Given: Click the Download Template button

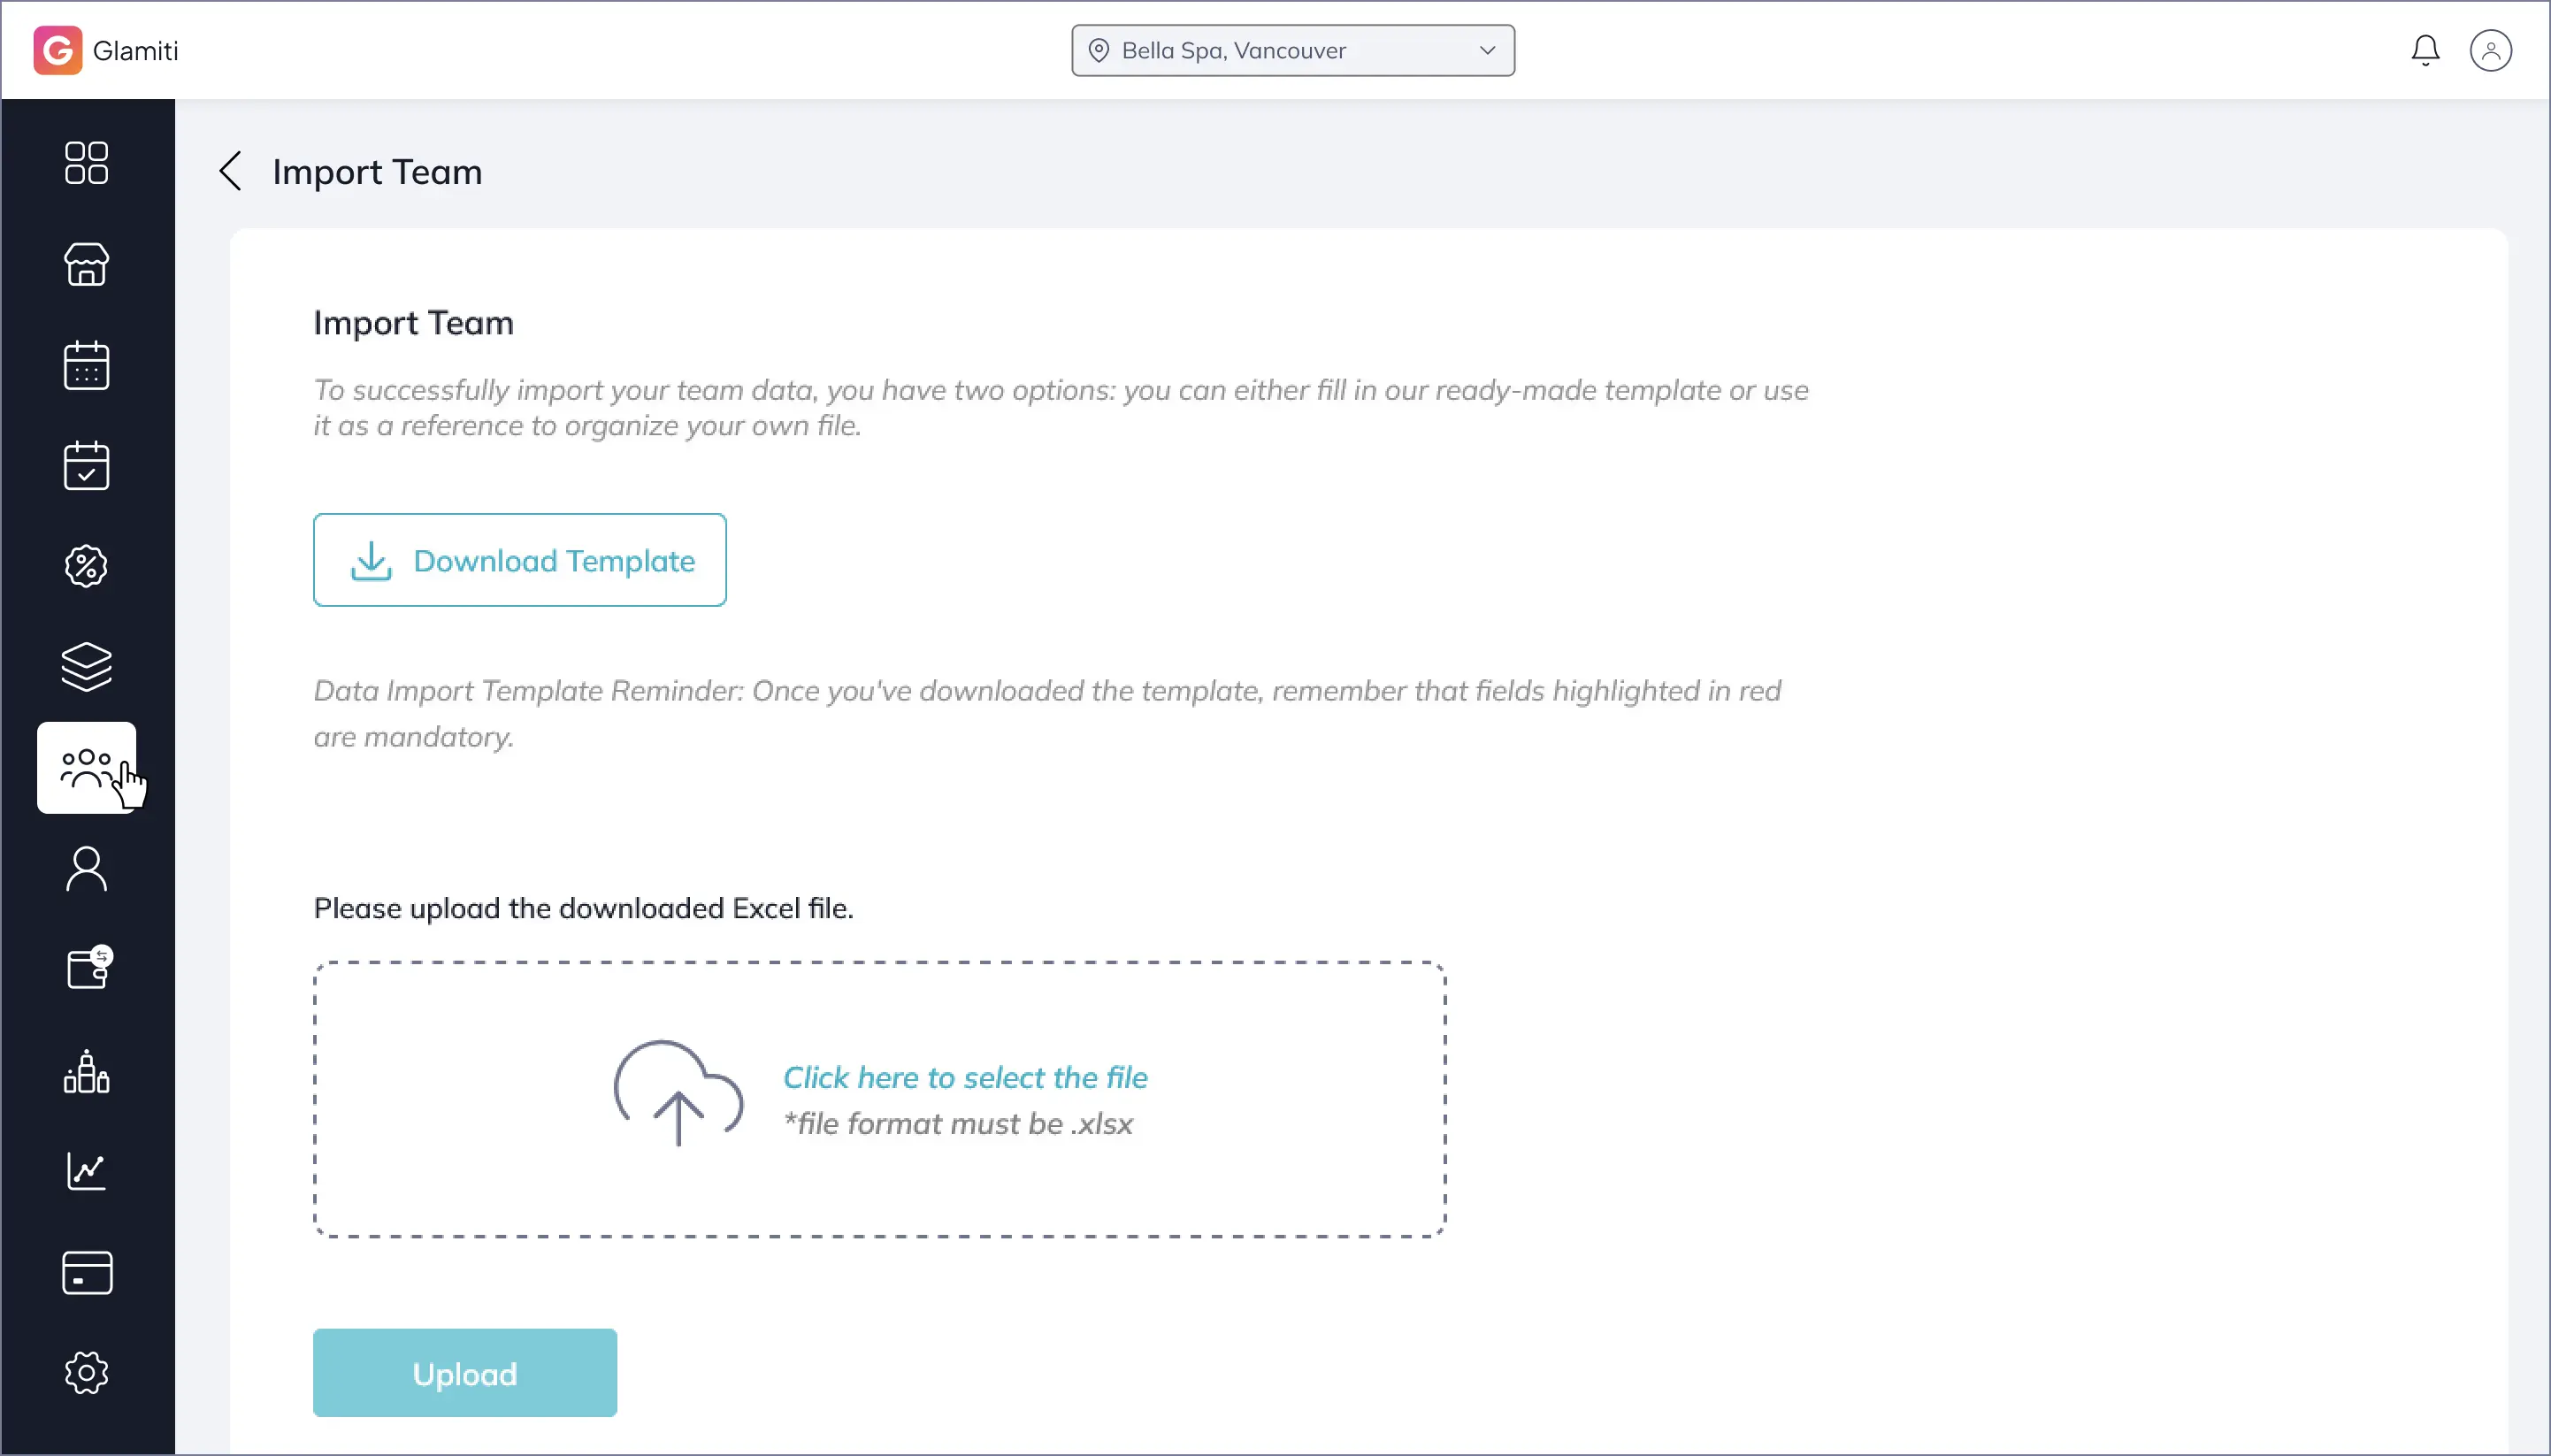Looking at the screenshot, I should (x=519, y=560).
